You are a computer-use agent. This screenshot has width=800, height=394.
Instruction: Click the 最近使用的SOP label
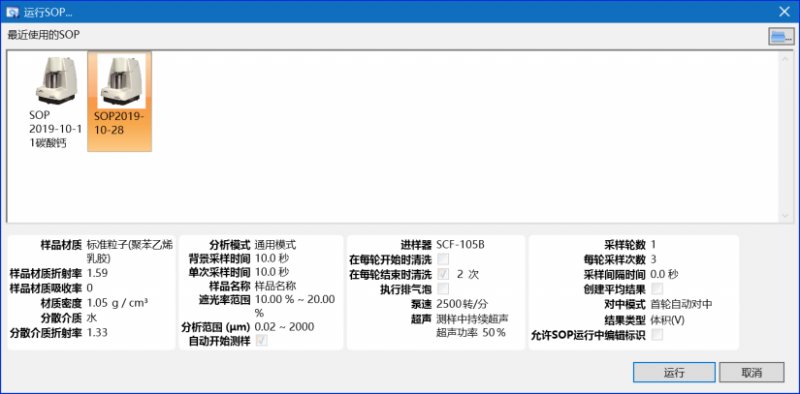tap(43, 35)
